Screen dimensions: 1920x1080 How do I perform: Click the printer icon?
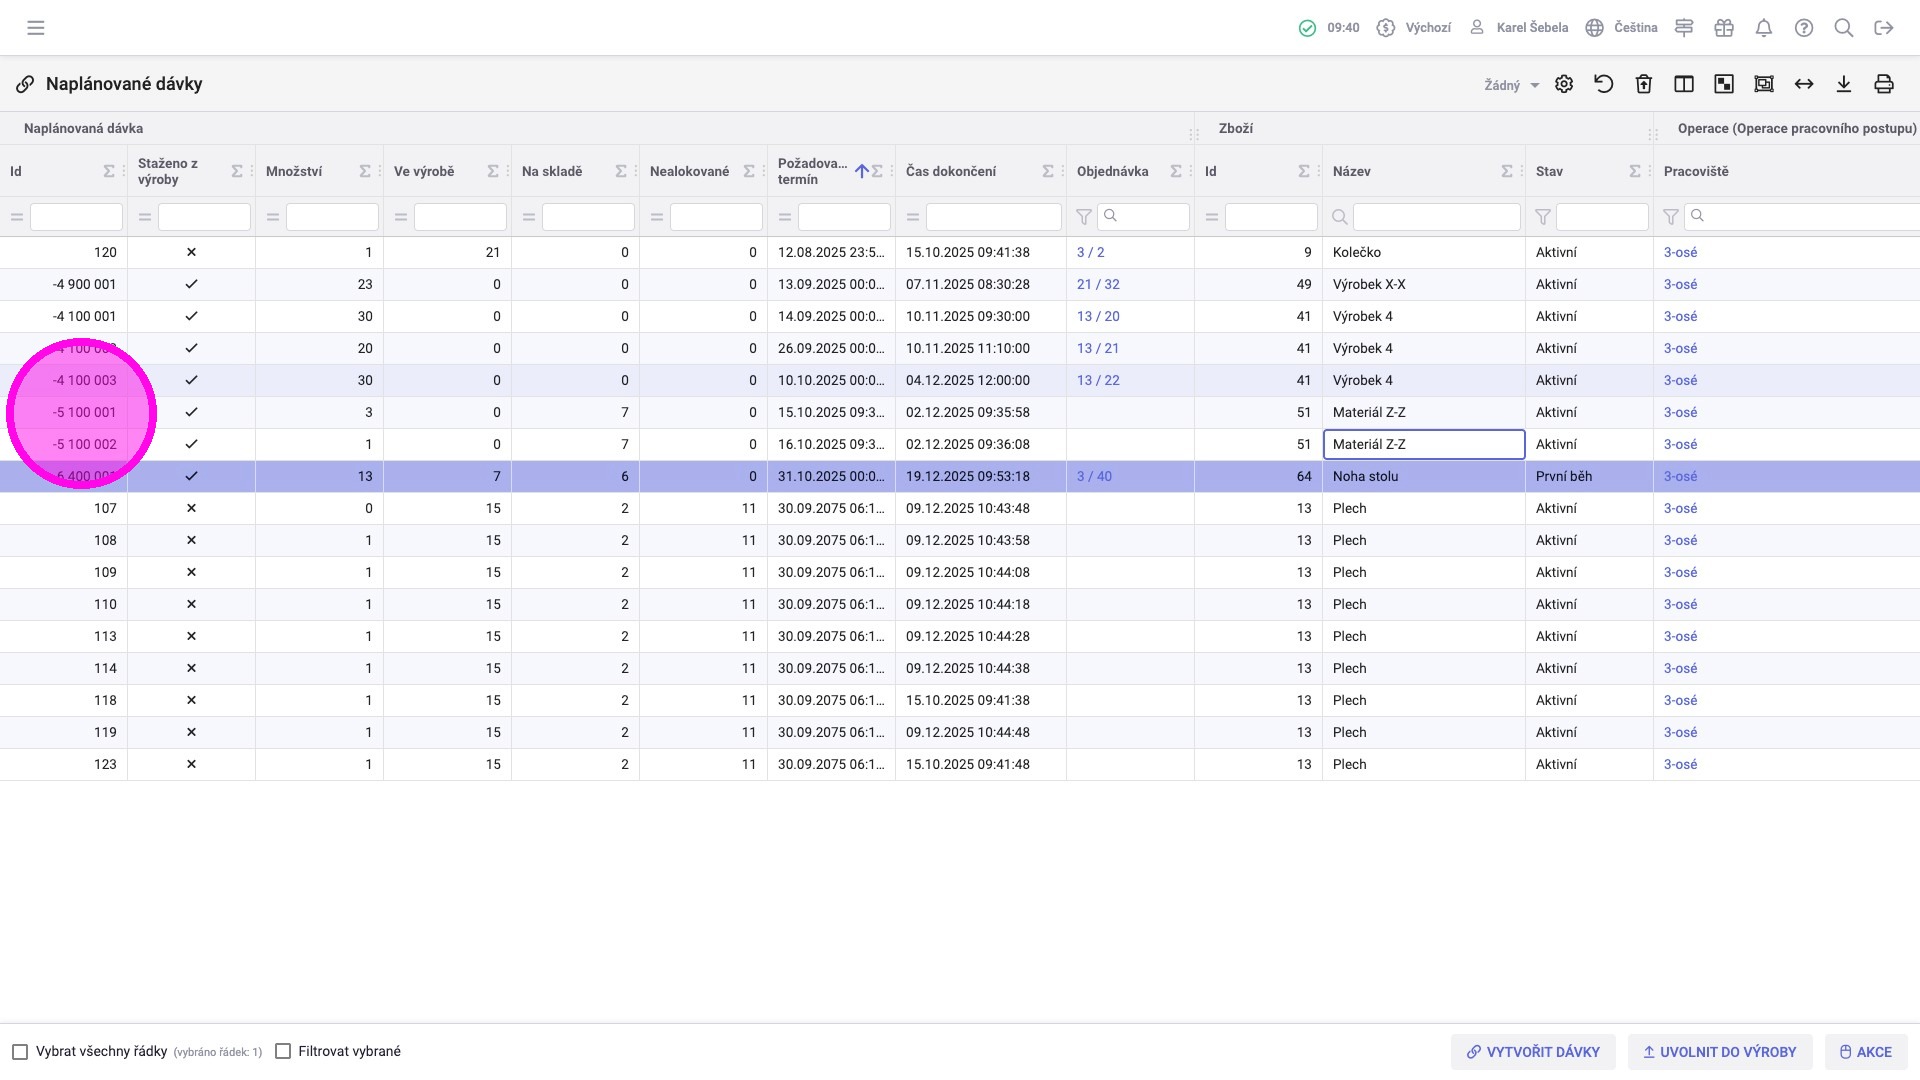[1884, 84]
